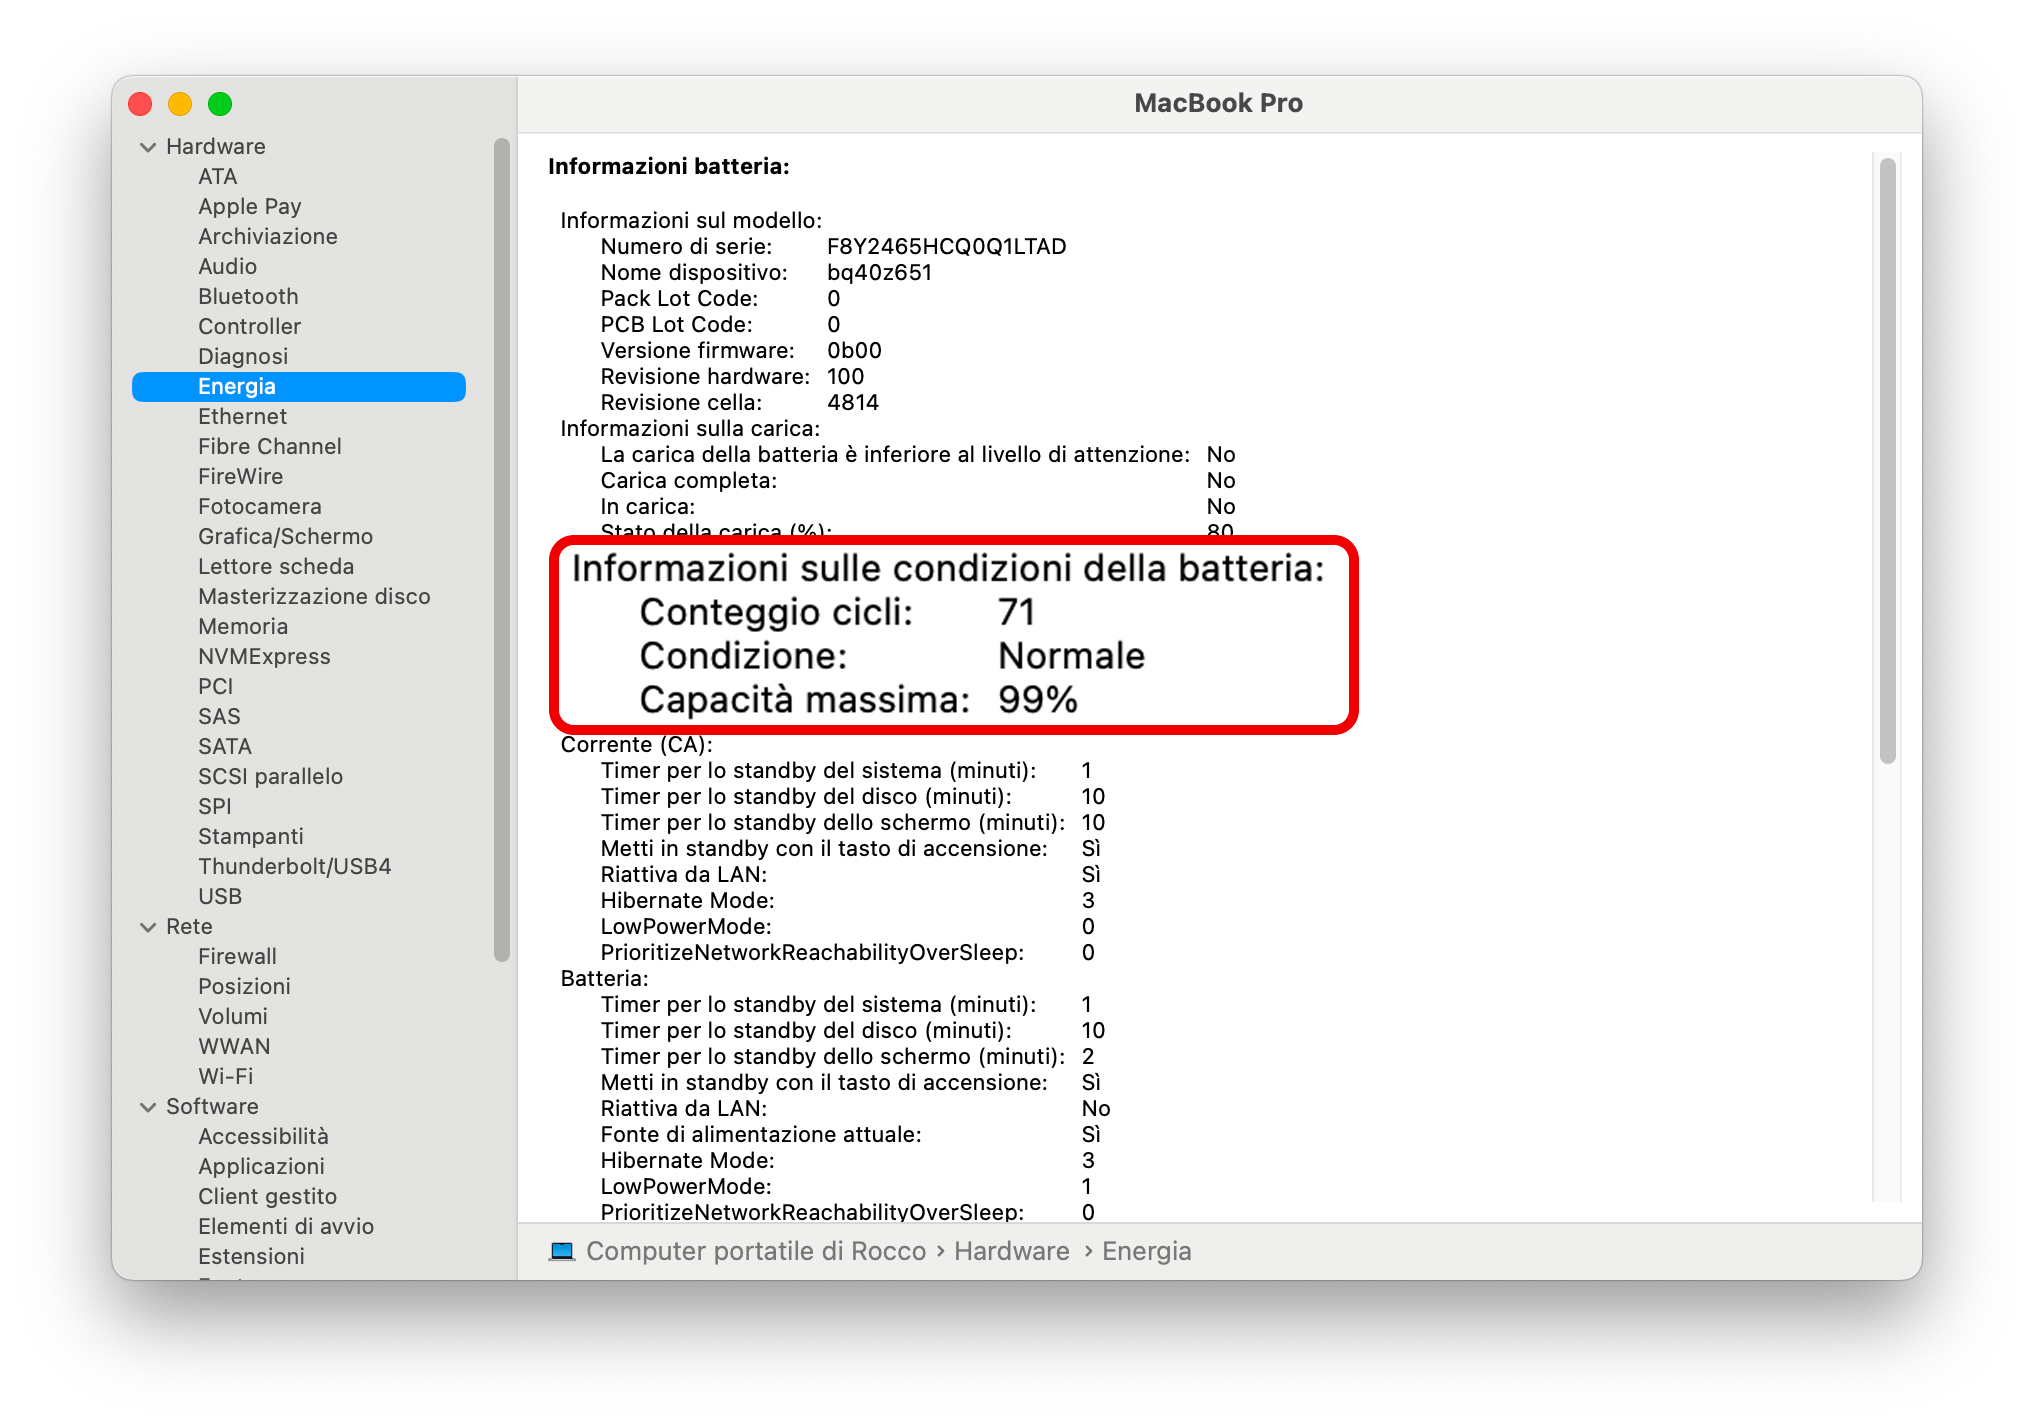Select Masterizzazione disco in the sidebar
The image size is (2034, 1428).
(314, 597)
